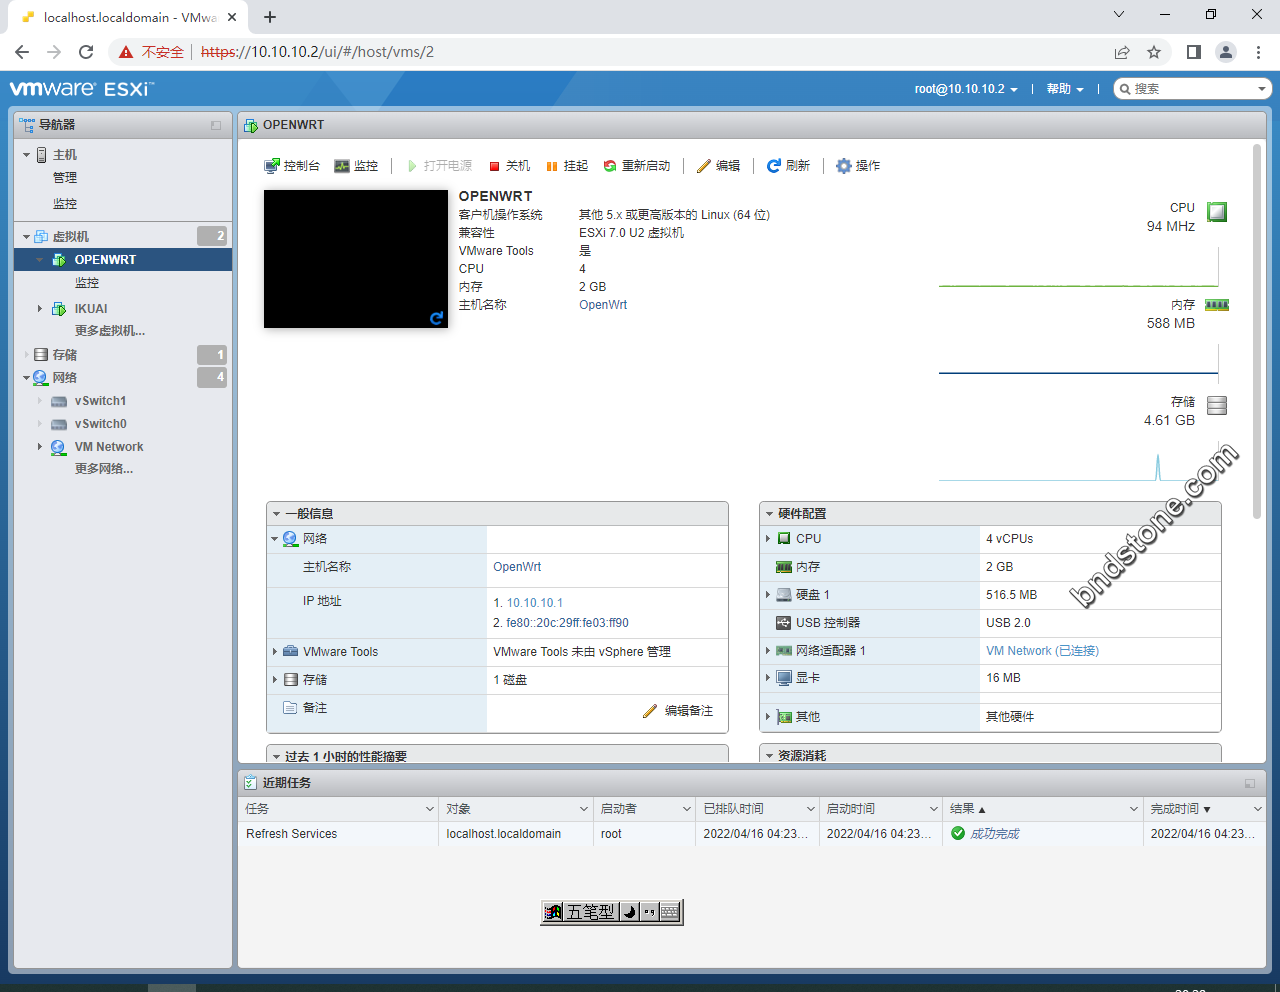1280x992 pixels.
Task: Click More networks link in navigator
Action: click(x=104, y=469)
